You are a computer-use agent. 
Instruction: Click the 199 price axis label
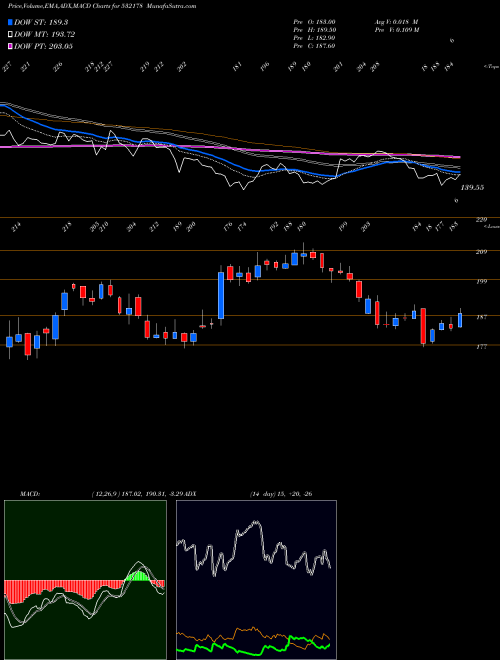[x=481, y=281]
